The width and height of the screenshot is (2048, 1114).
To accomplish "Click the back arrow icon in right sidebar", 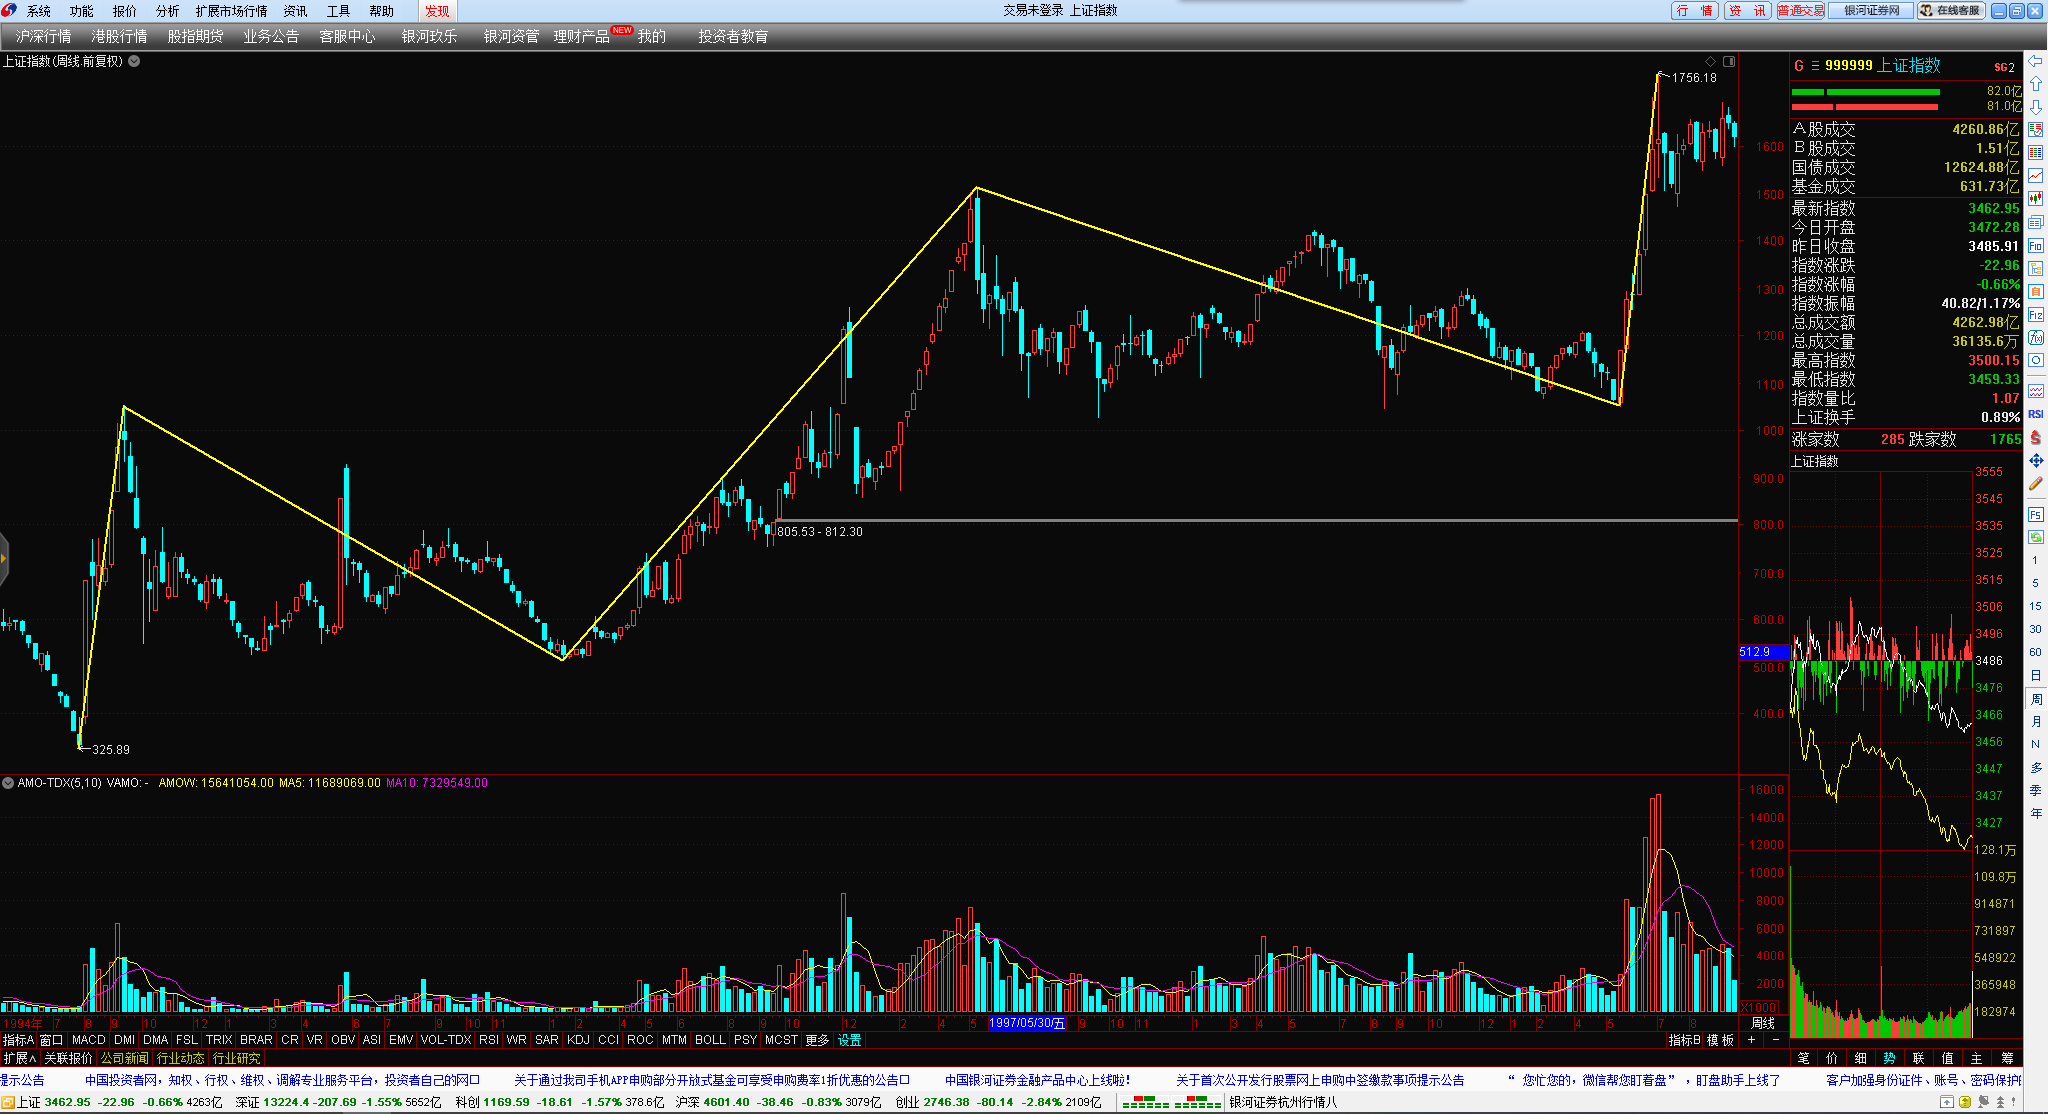I will coord(2035,62).
